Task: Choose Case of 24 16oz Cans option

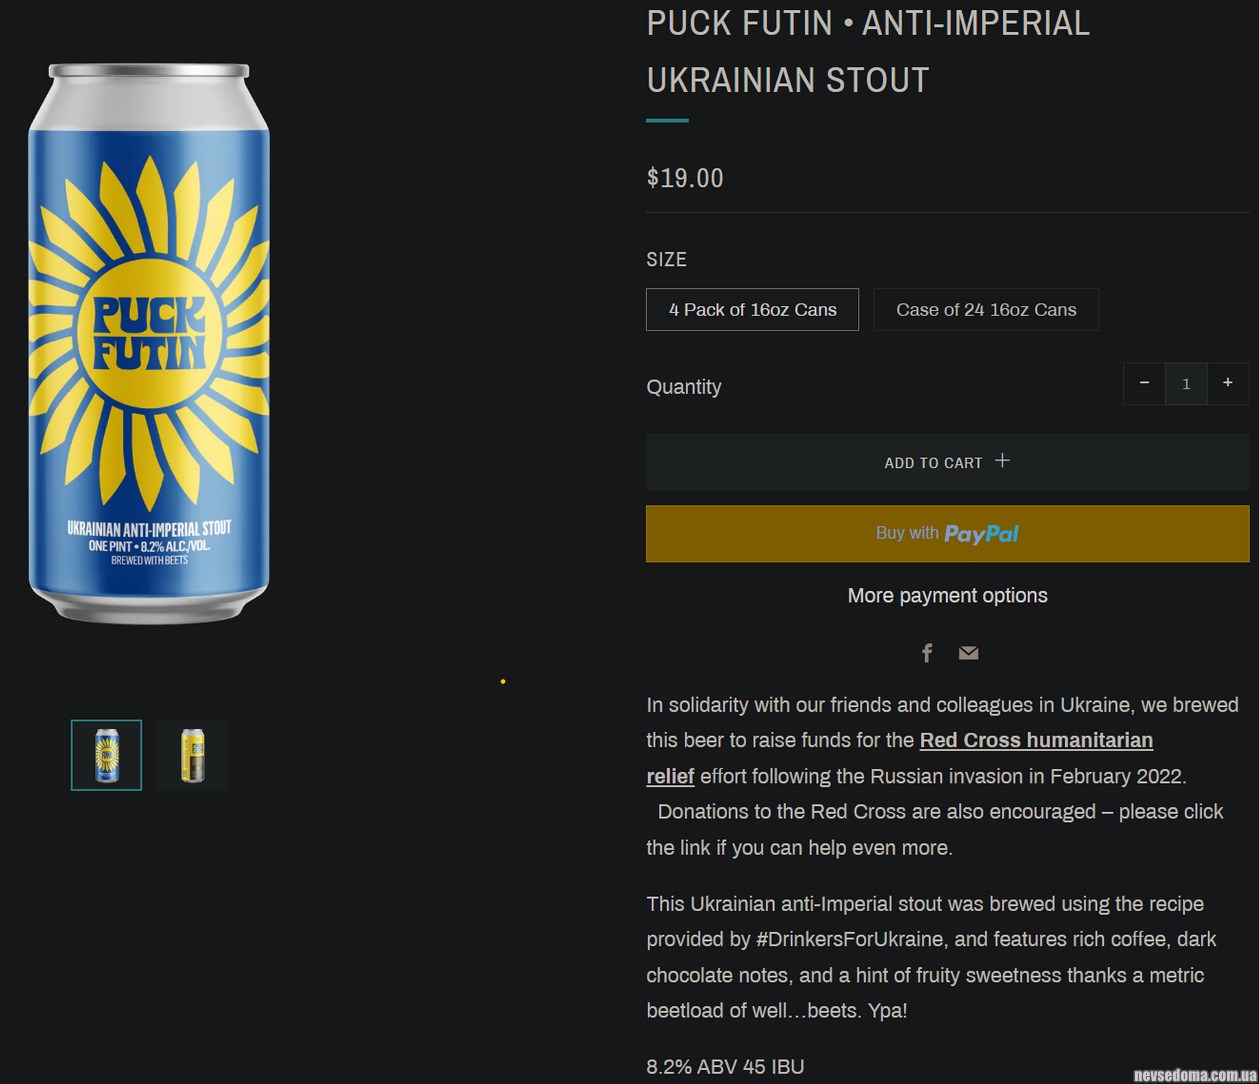Action: [986, 310]
